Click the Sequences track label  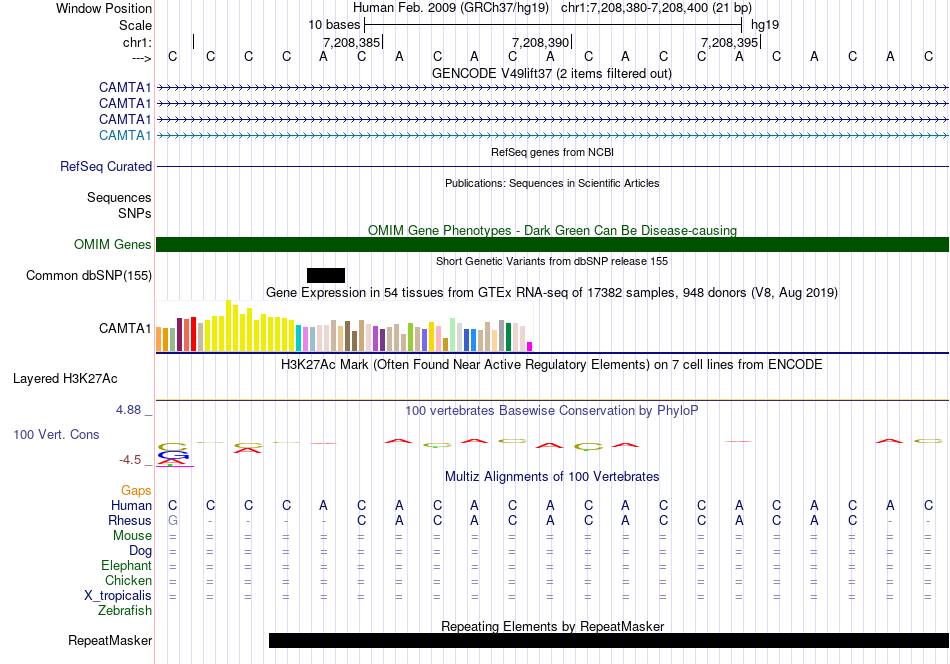coord(119,198)
